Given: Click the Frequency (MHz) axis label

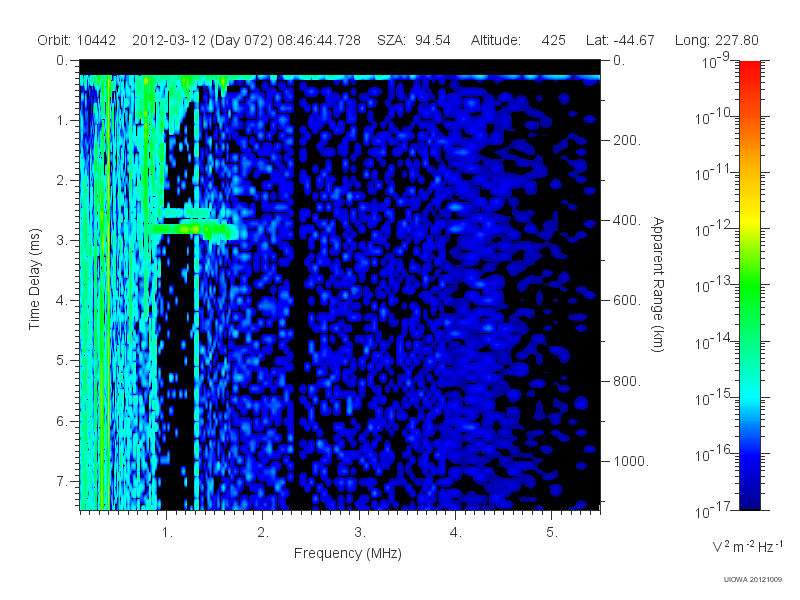Looking at the screenshot, I should pos(347,553).
